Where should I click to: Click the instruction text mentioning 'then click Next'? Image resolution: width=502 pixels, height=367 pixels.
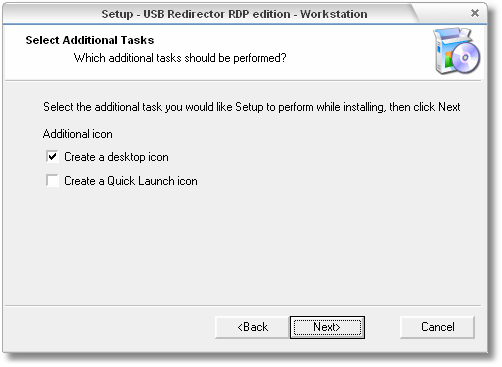click(252, 107)
